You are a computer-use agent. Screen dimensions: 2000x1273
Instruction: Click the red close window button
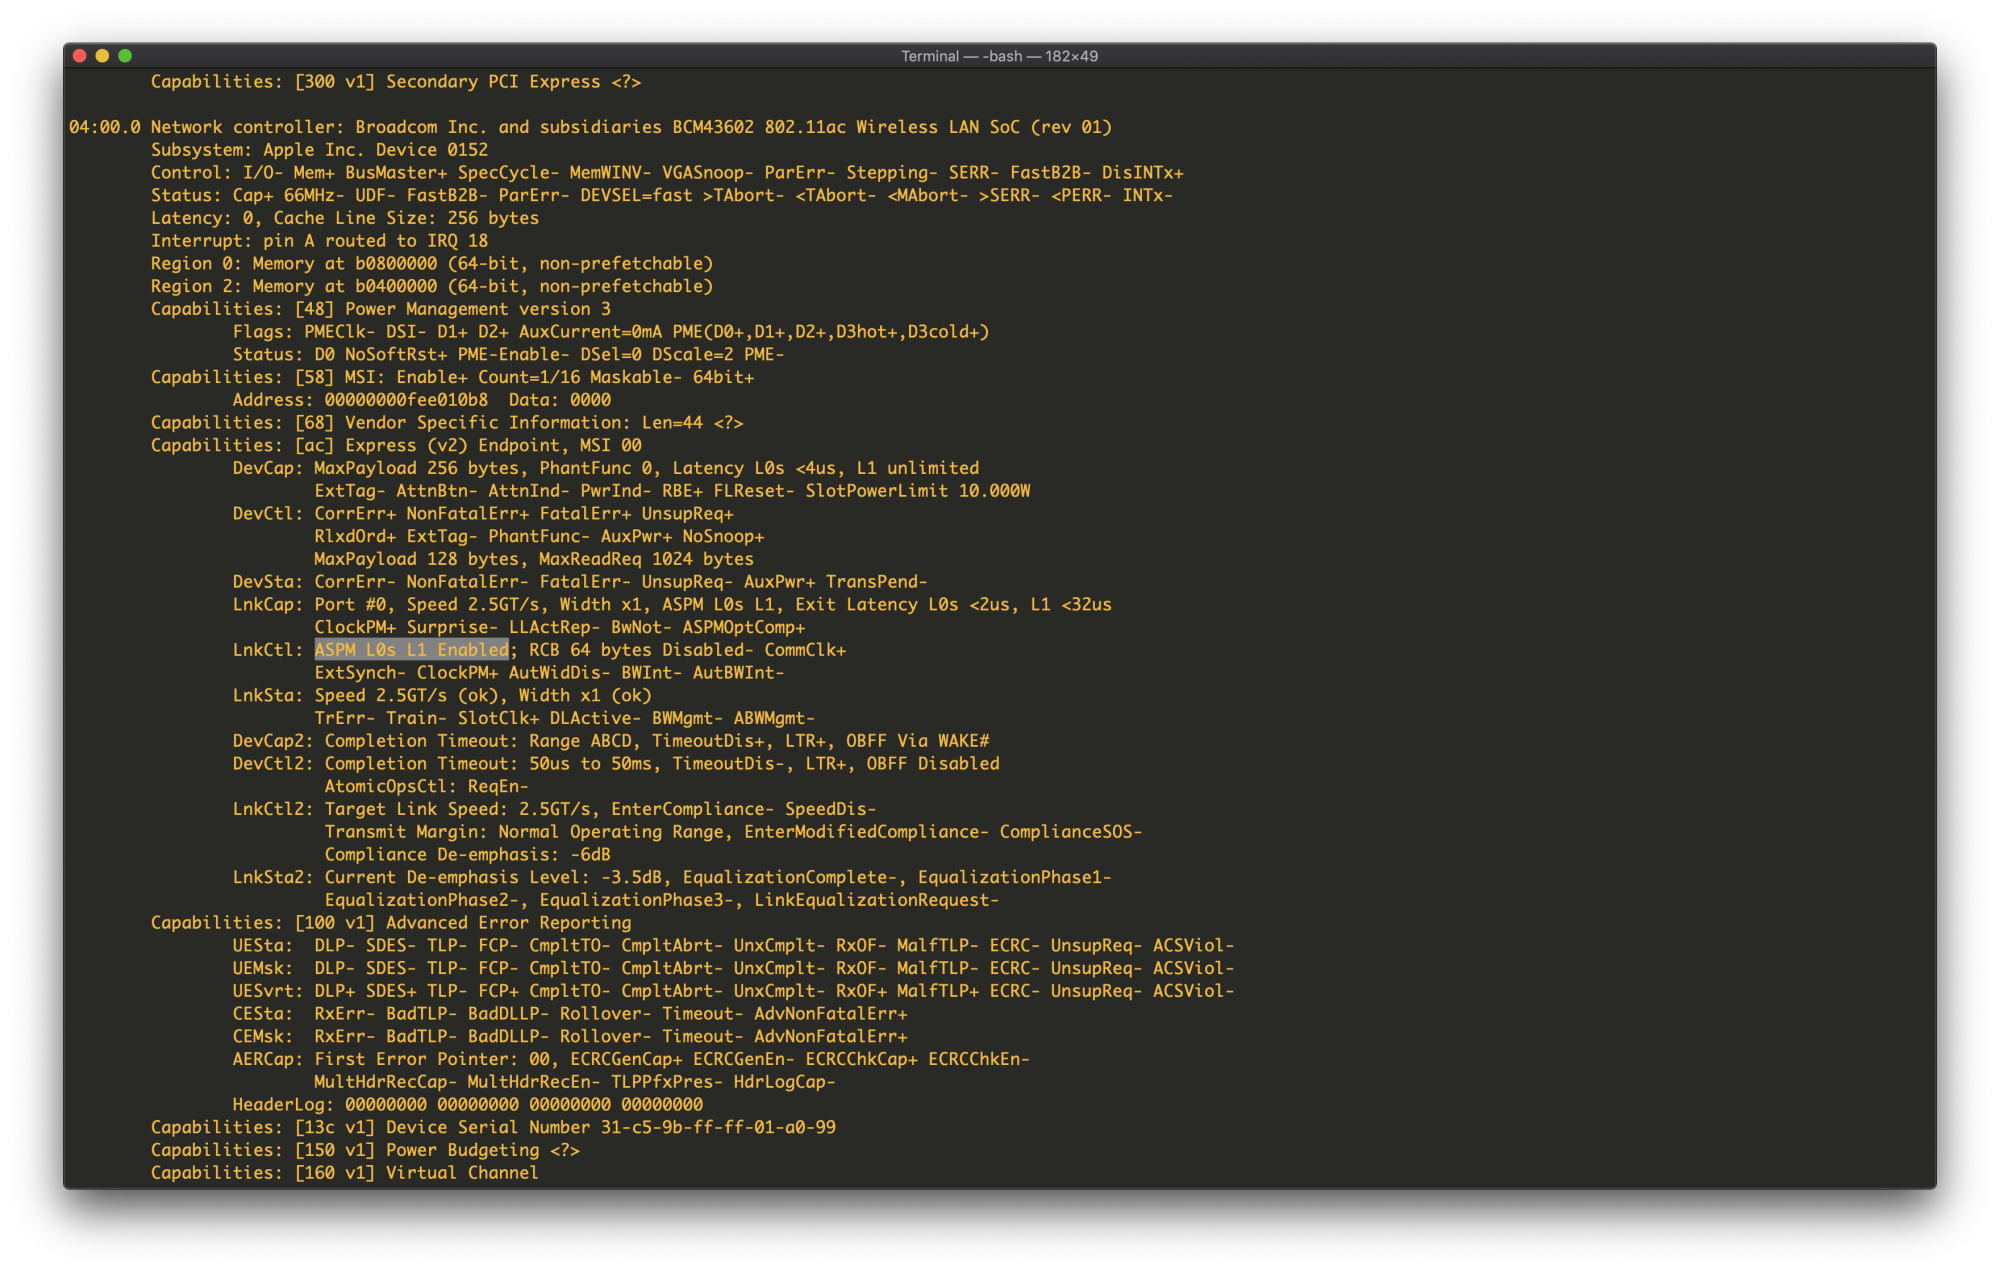click(x=80, y=56)
